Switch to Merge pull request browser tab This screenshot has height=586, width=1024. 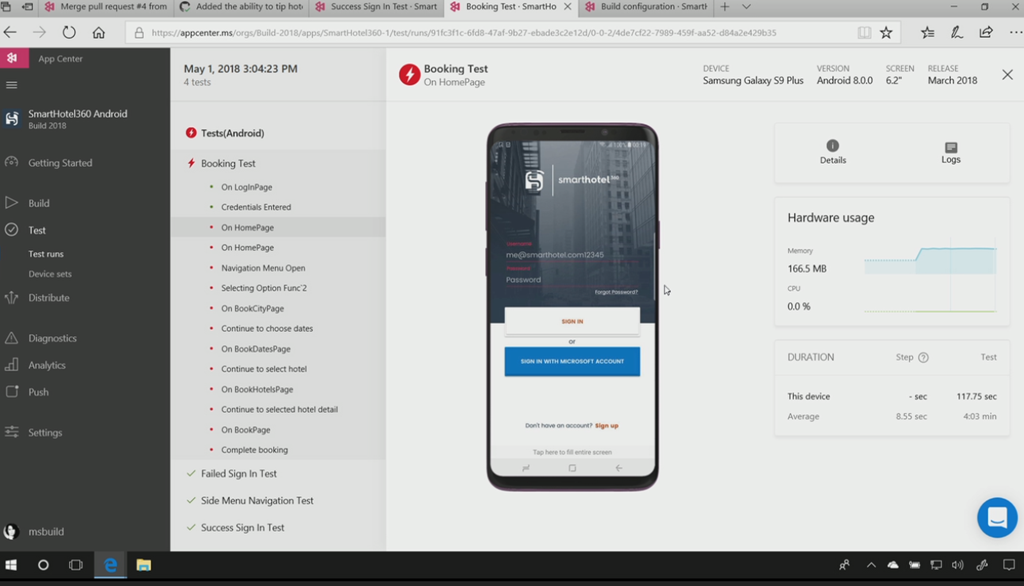coord(106,7)
